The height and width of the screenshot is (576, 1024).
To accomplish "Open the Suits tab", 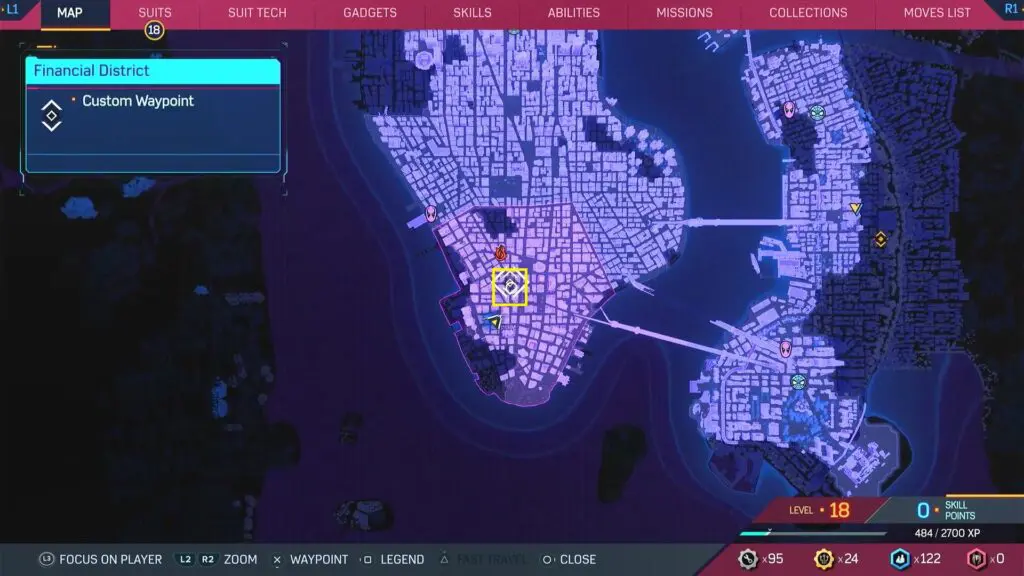I will 155,13.
